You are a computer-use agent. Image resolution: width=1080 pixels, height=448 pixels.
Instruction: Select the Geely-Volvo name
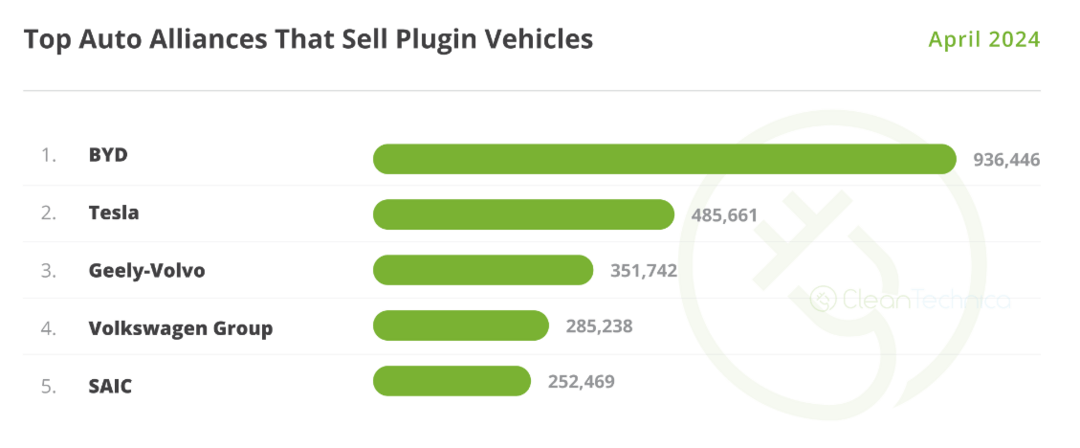coord(147,270)
